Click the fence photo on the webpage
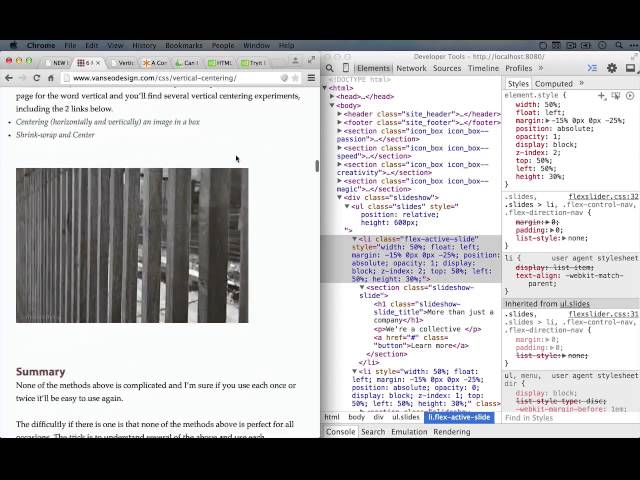 coord(132,245)
